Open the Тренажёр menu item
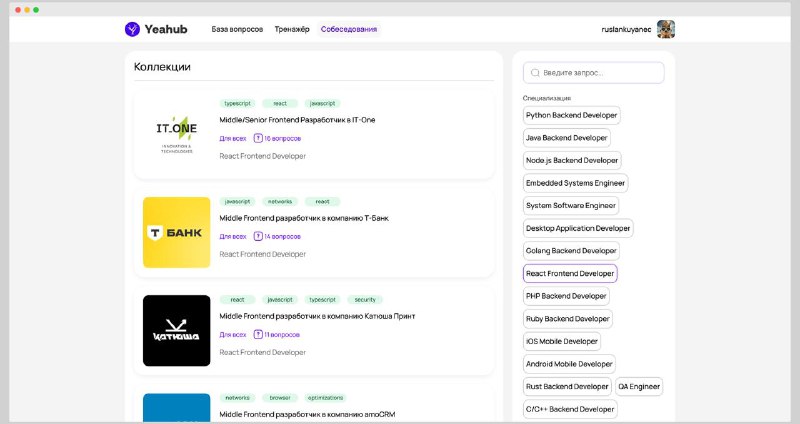Image resolution: width=800 pixels, height=424 pixels. coord(292,29)
